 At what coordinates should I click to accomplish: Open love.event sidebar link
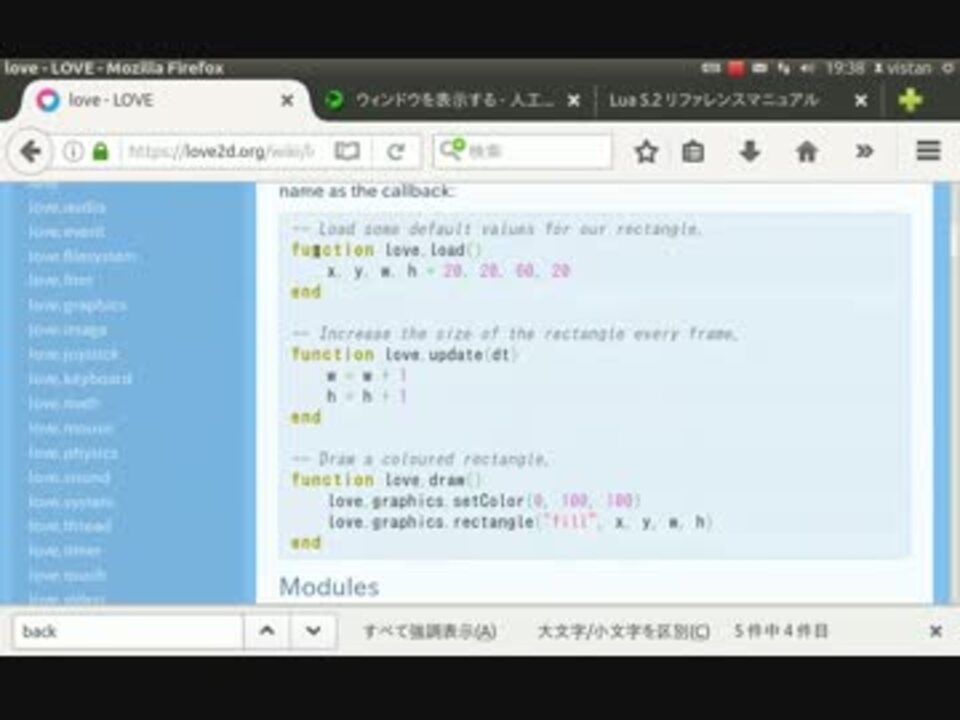66,231
